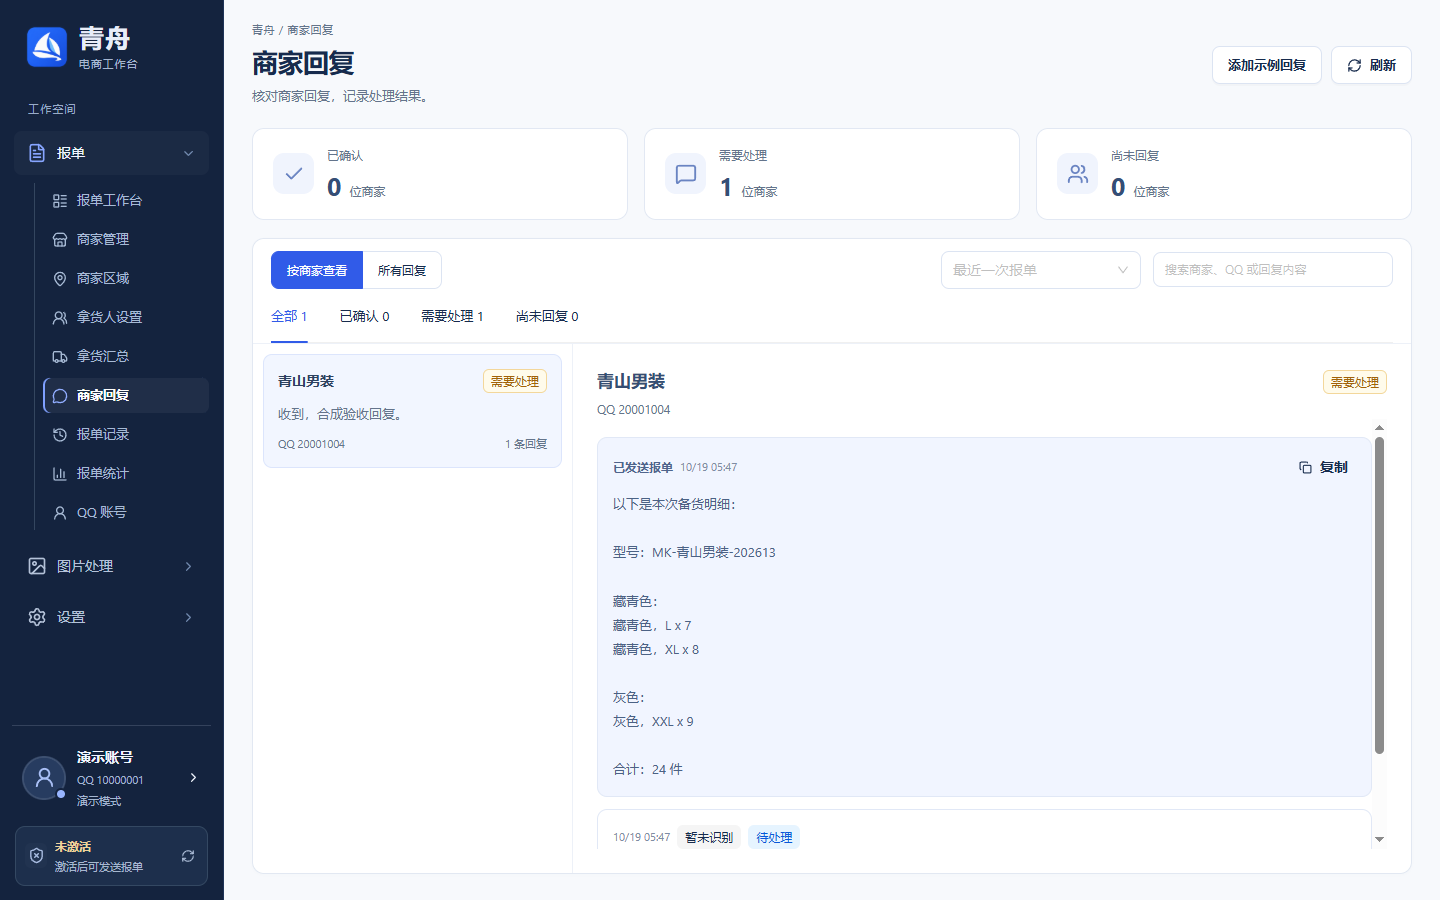
Task: Click the demo account avatar icon
Action: [x=44, y=778]
